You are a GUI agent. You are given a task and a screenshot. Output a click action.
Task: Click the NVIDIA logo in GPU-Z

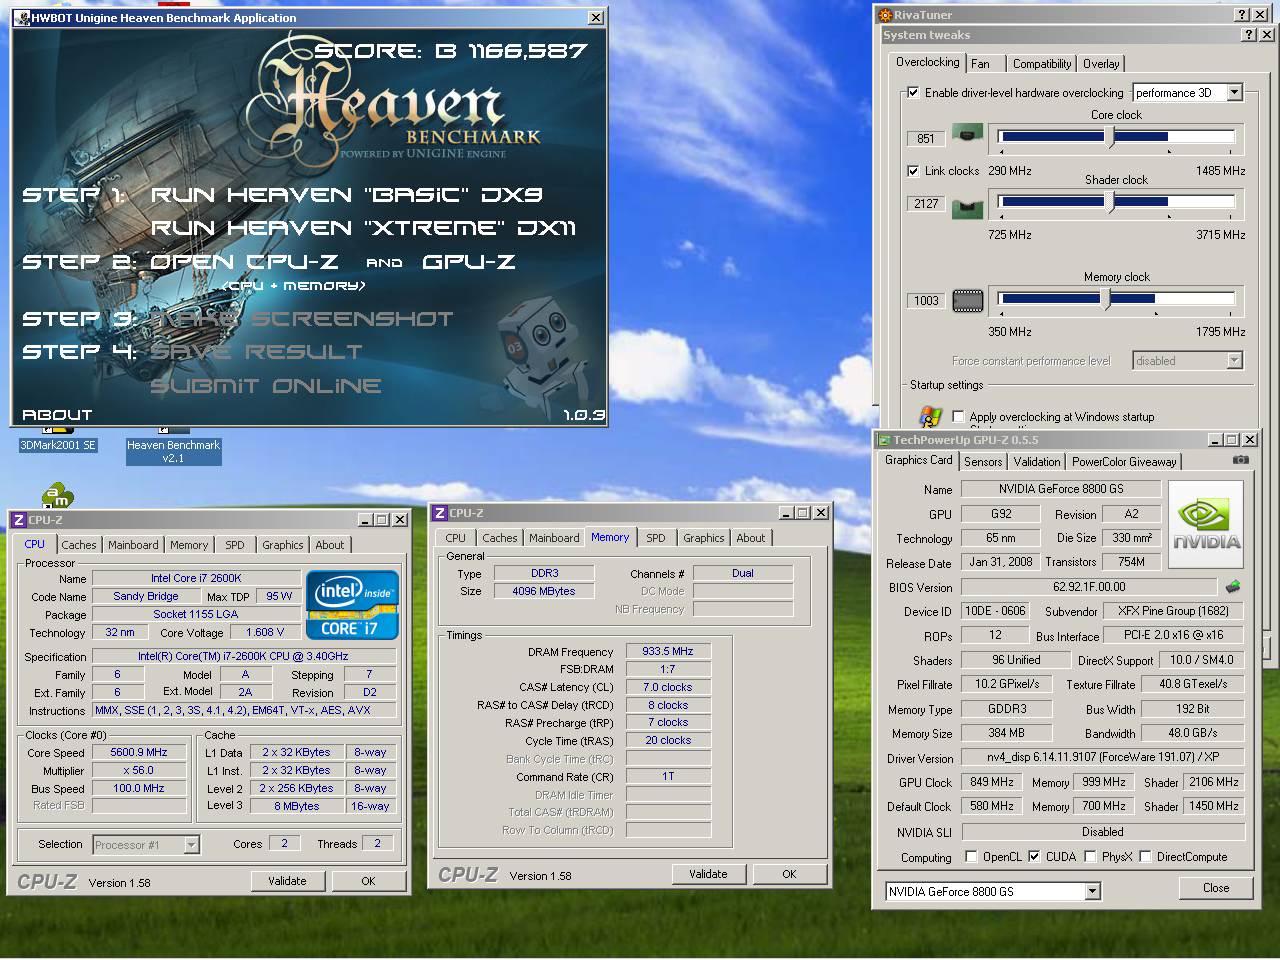[x=1206, y=524]
